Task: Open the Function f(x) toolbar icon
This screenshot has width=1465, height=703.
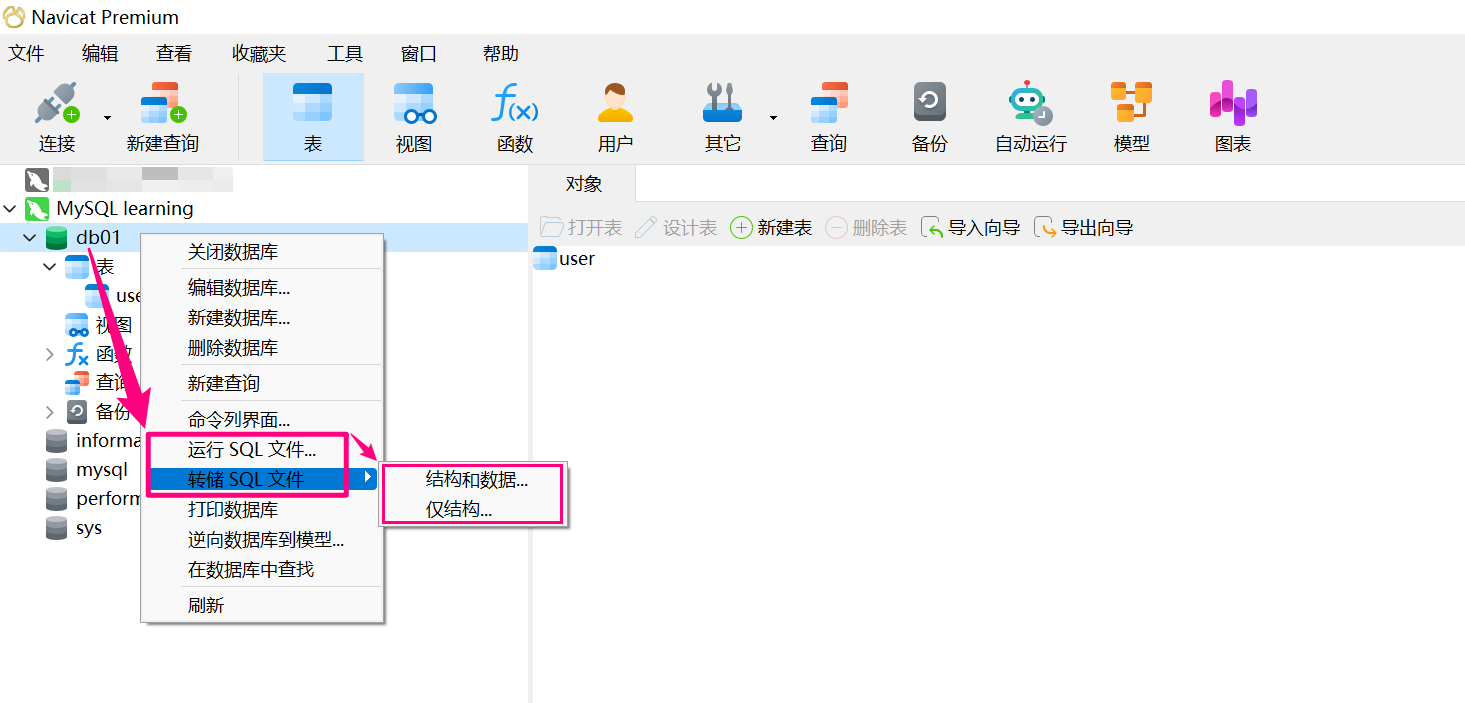Action: pyautogui.click(x=515, y=105)
